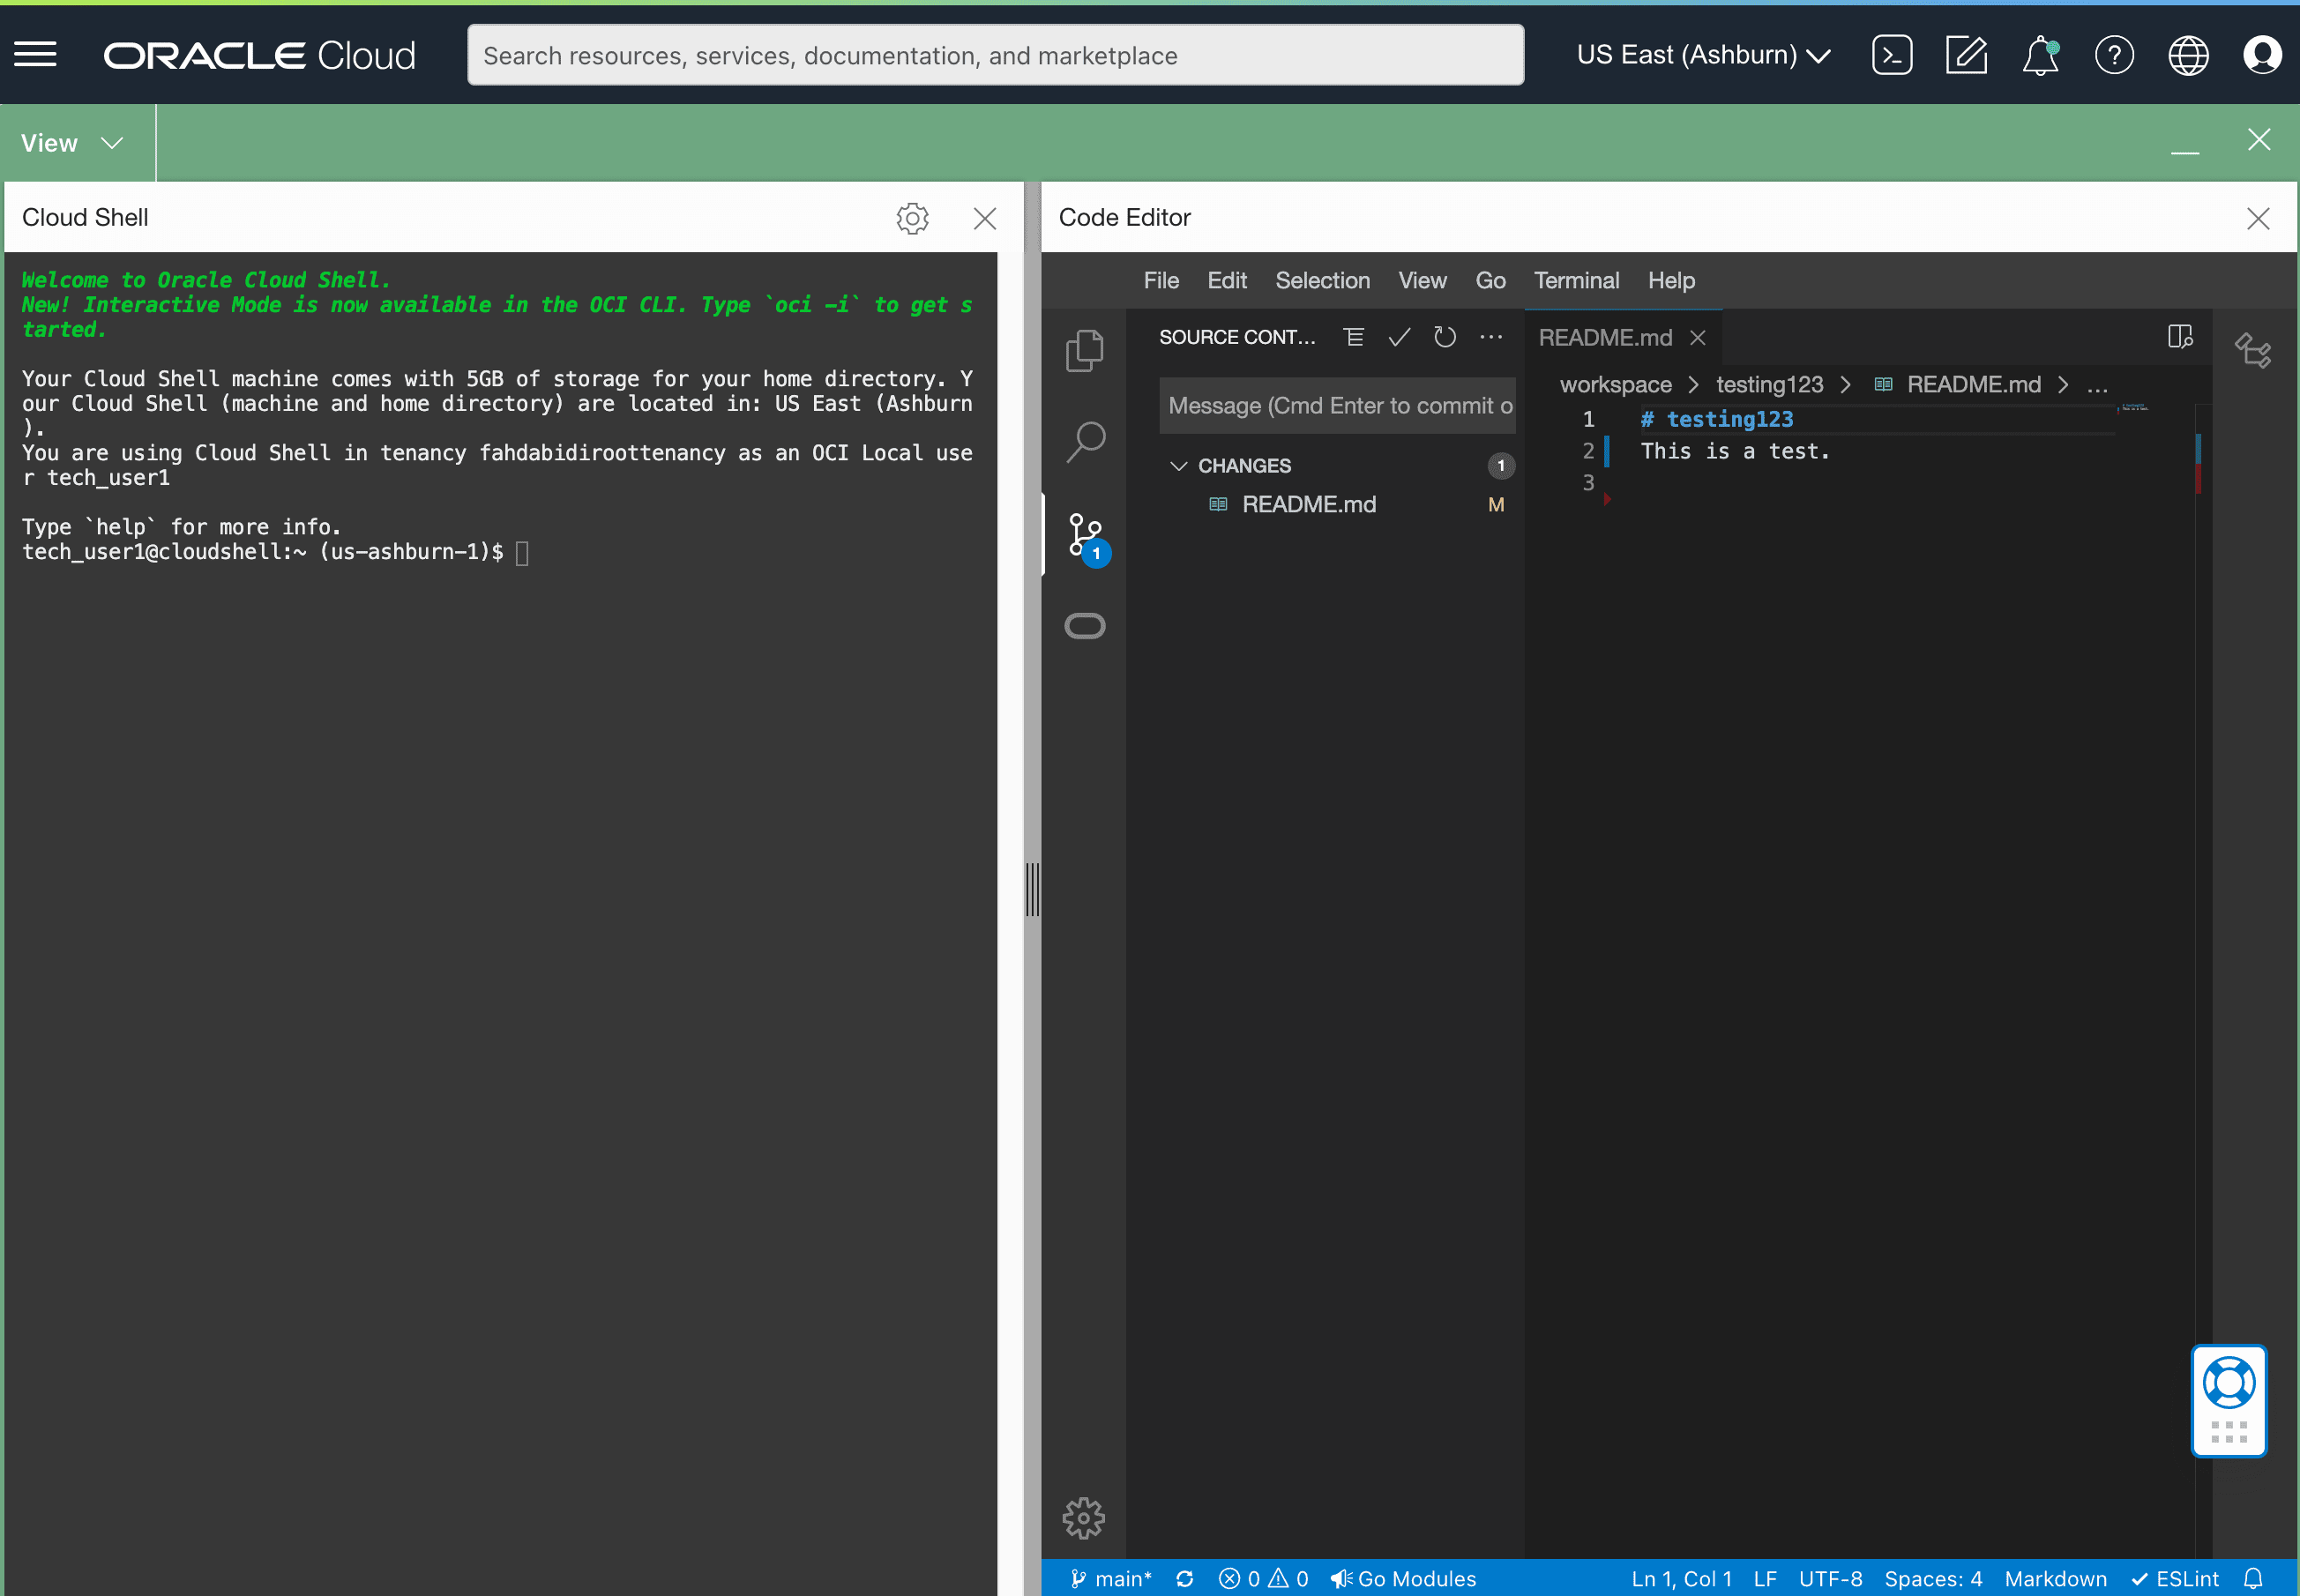Click Ln 1, Col 1 cursor position
The height and width of the screenshot is (1596, 2300).
click(x=1681, y=1578)
